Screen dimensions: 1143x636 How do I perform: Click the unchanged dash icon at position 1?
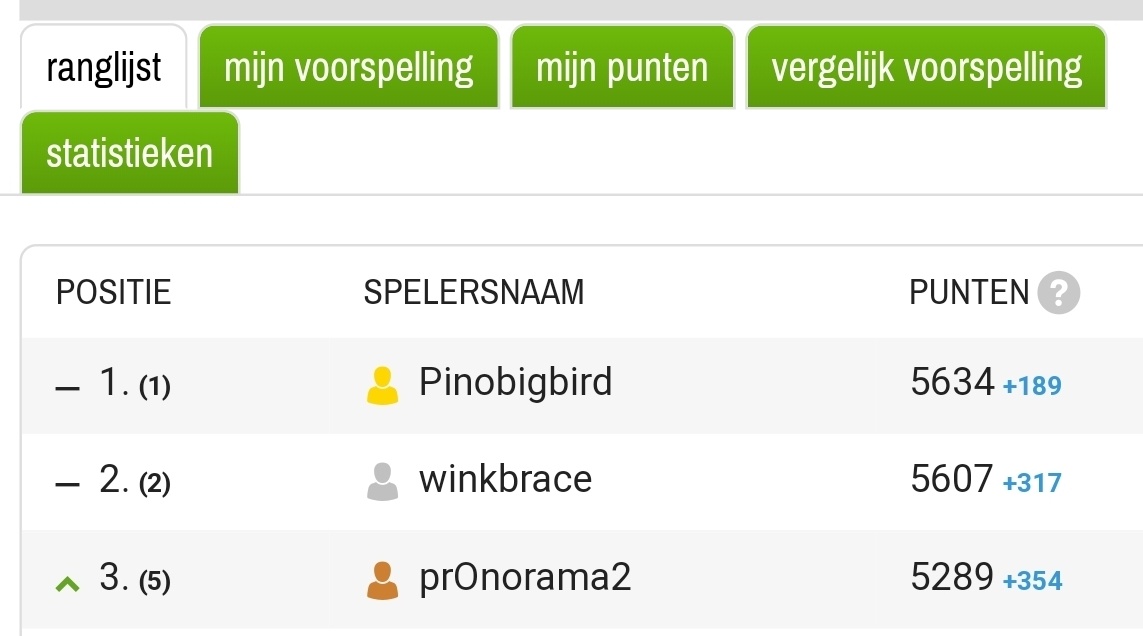click(x=68, y=388)
